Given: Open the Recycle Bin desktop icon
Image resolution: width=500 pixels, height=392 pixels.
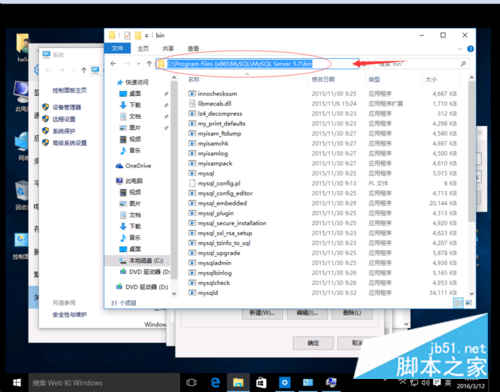Looking at the screenshot, I should click(22, 195).
